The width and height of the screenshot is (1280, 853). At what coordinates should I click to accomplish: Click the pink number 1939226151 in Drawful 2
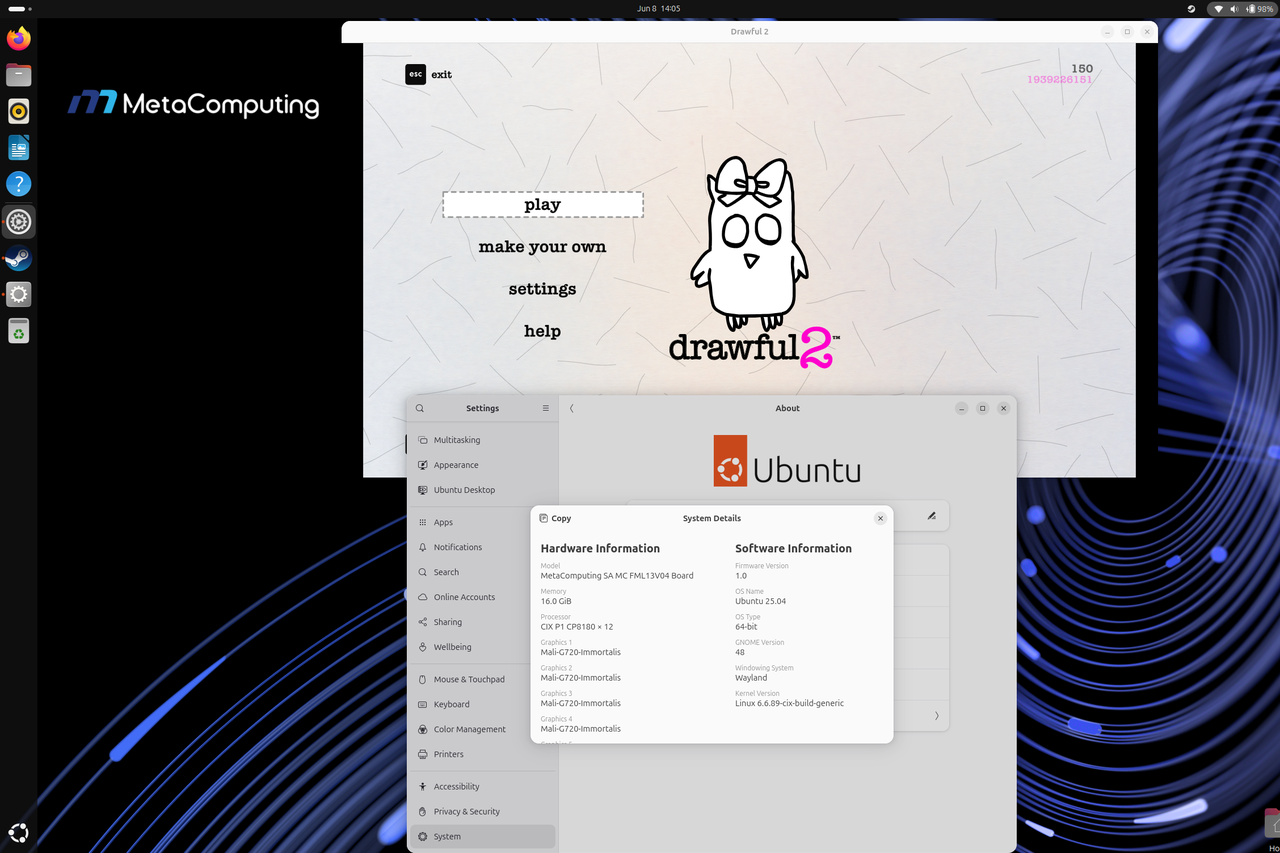point(1060,80)
